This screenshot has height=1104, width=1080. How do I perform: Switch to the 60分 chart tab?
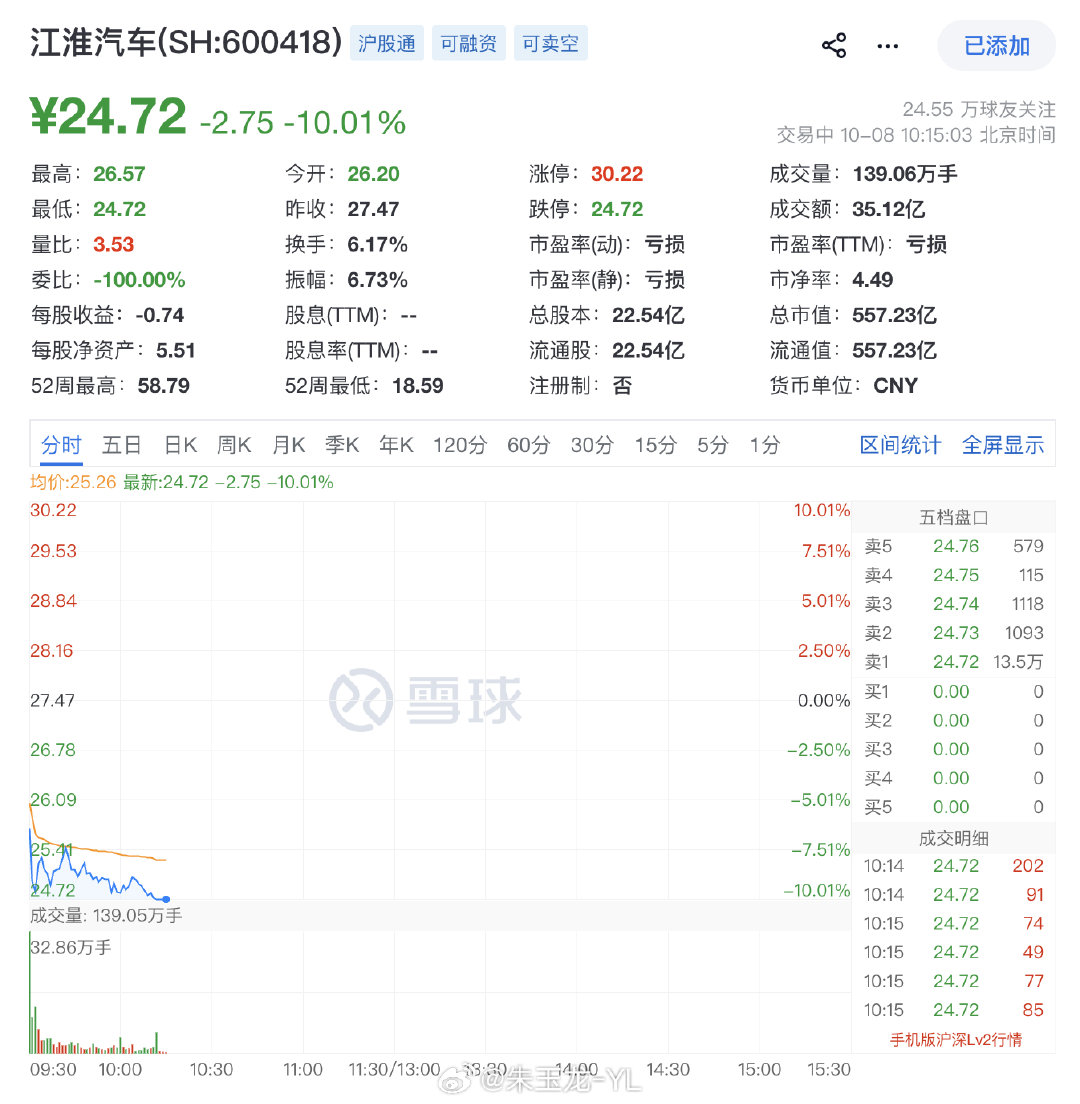click(529, 444)
